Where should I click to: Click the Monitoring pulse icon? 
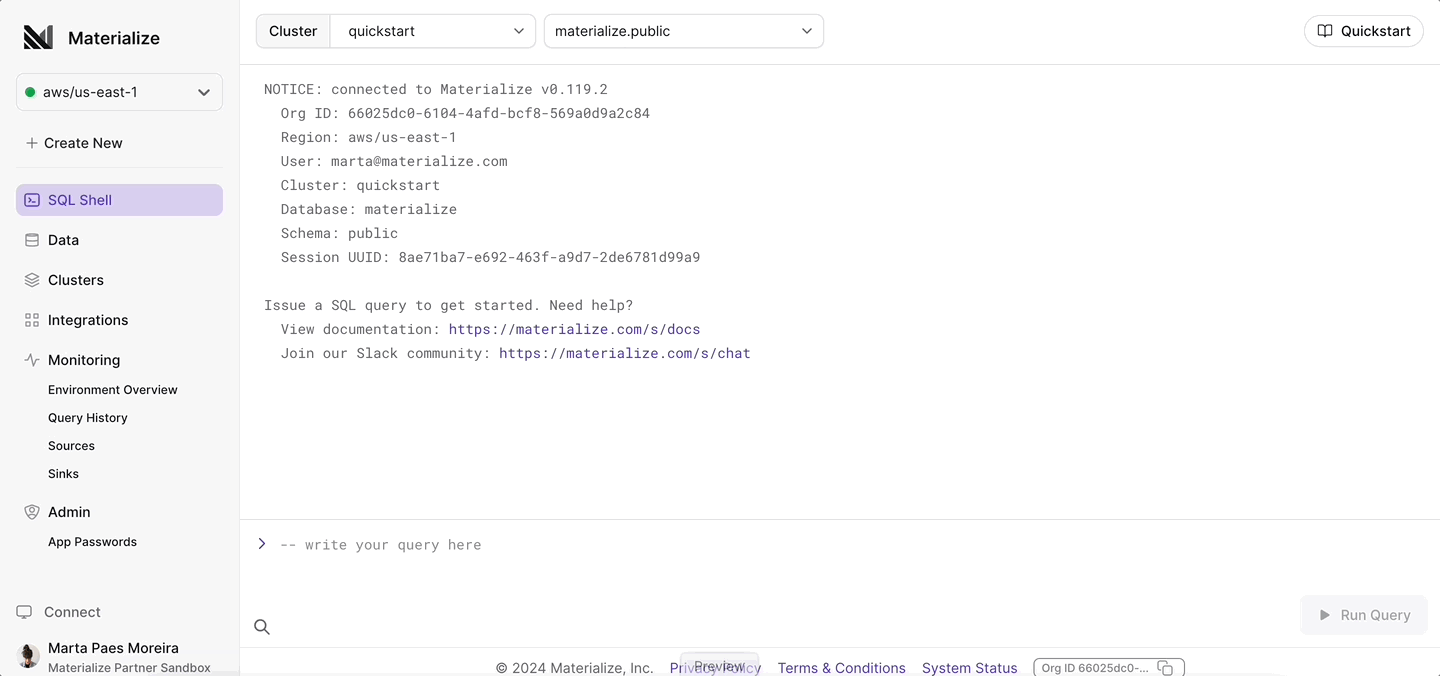[30, 359]
